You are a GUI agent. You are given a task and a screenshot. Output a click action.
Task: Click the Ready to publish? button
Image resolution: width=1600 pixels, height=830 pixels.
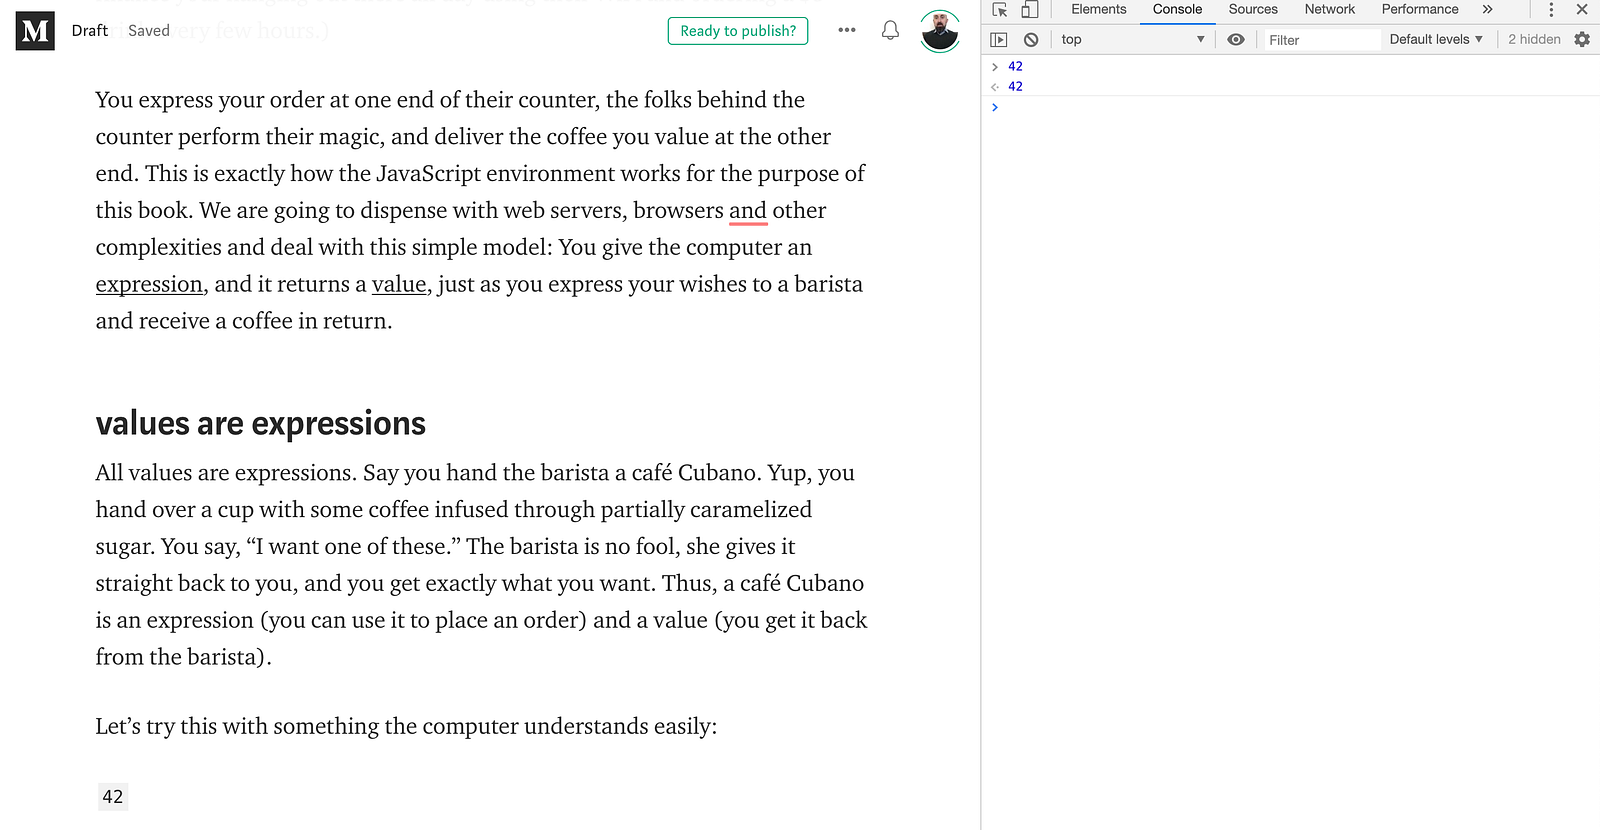738,31
